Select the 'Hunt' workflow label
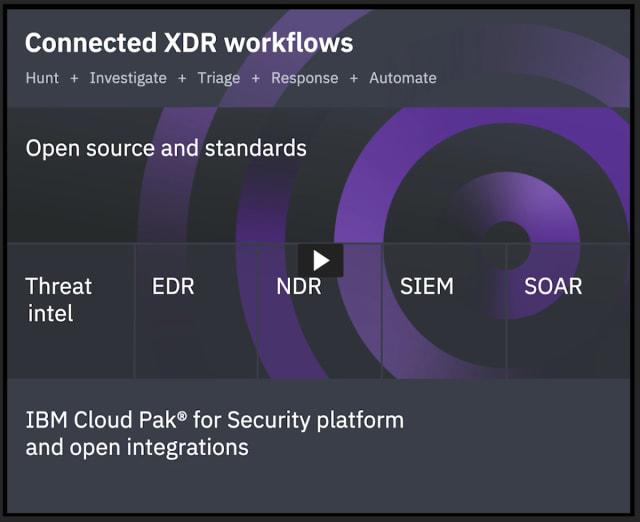This screenshot has width=640, height=522. point(42,78)
